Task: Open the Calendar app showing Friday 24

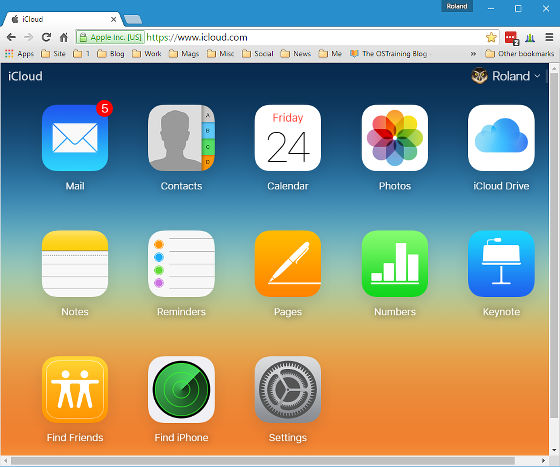Action: pyautogui.click(x=288, y=138)
